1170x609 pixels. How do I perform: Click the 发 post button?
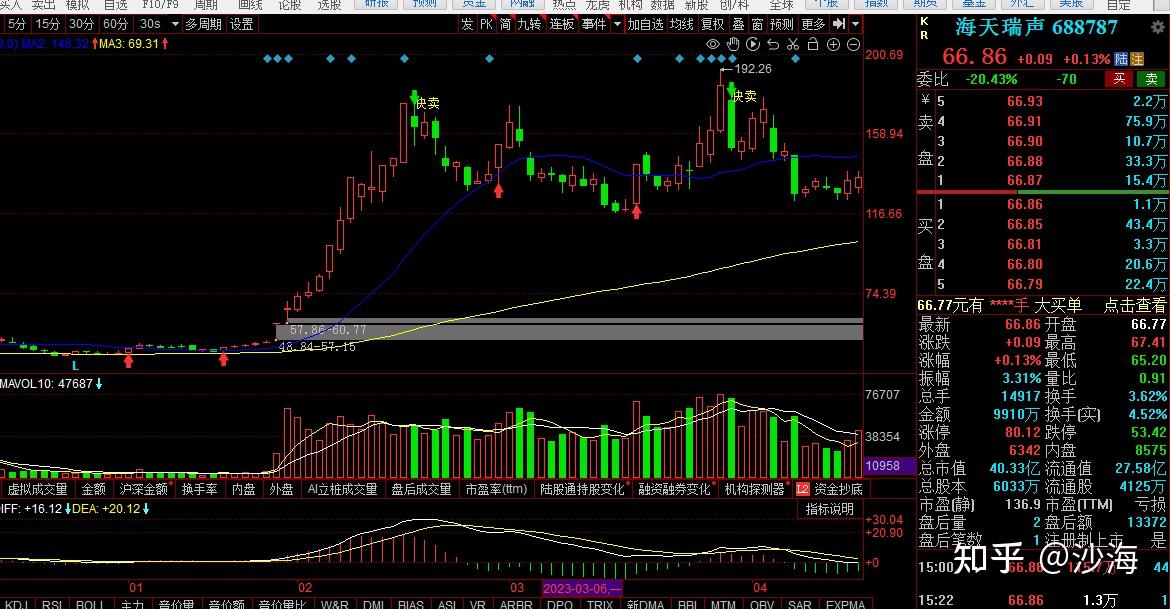point(467,24)
